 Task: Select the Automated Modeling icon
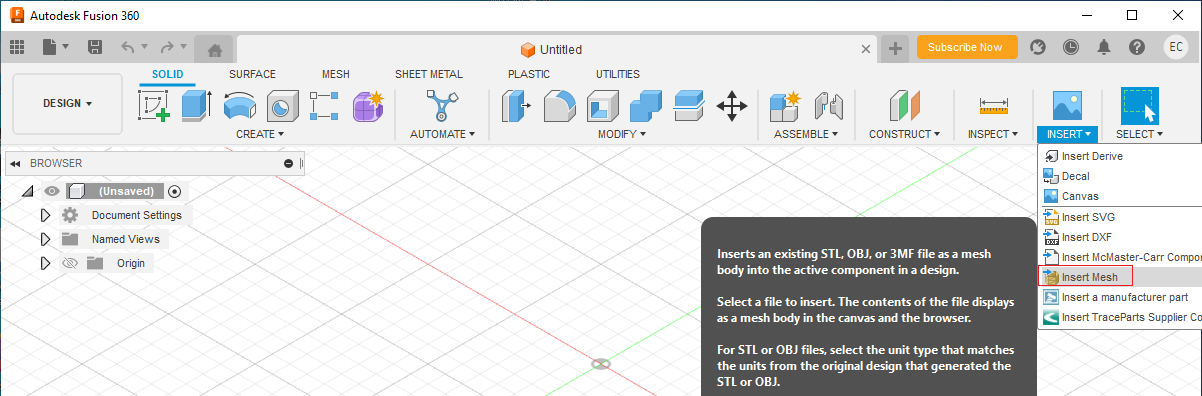441,105
